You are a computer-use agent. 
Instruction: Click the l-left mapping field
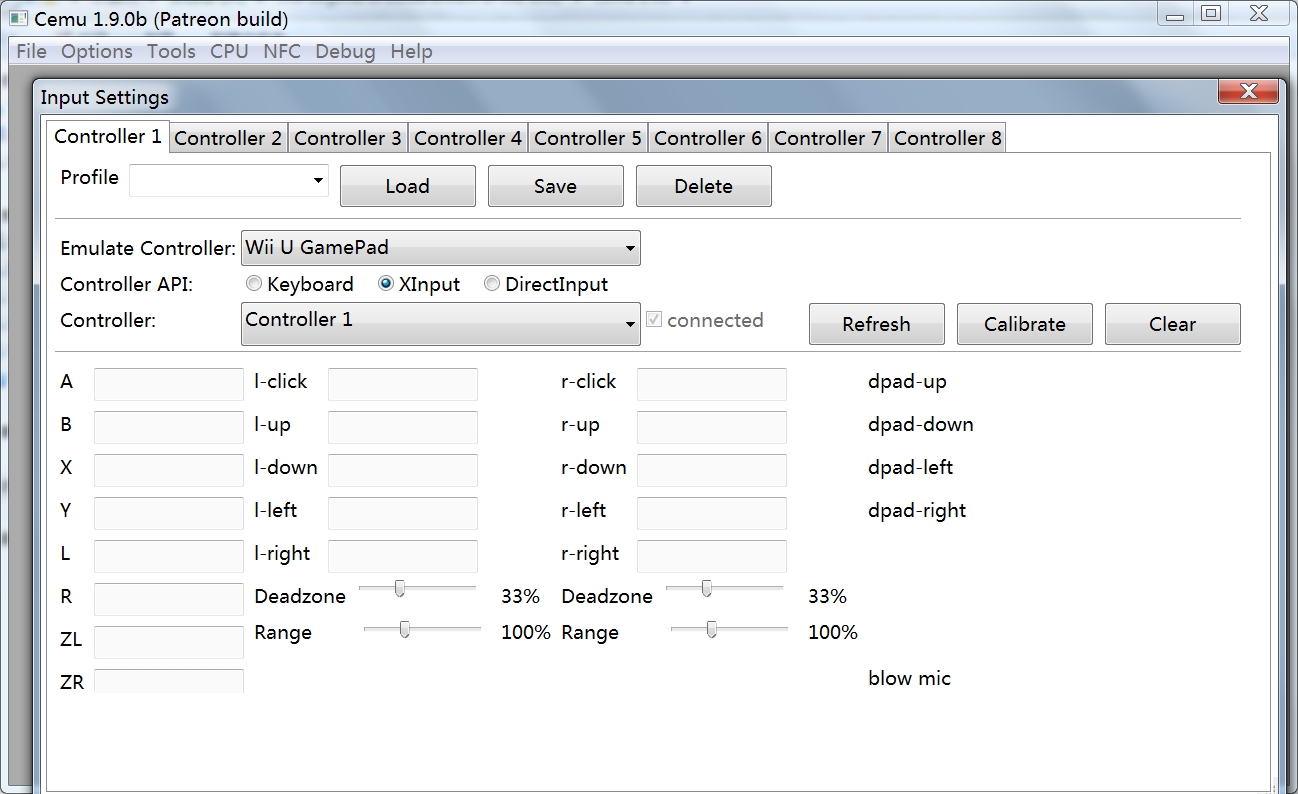tap(403, 513)
